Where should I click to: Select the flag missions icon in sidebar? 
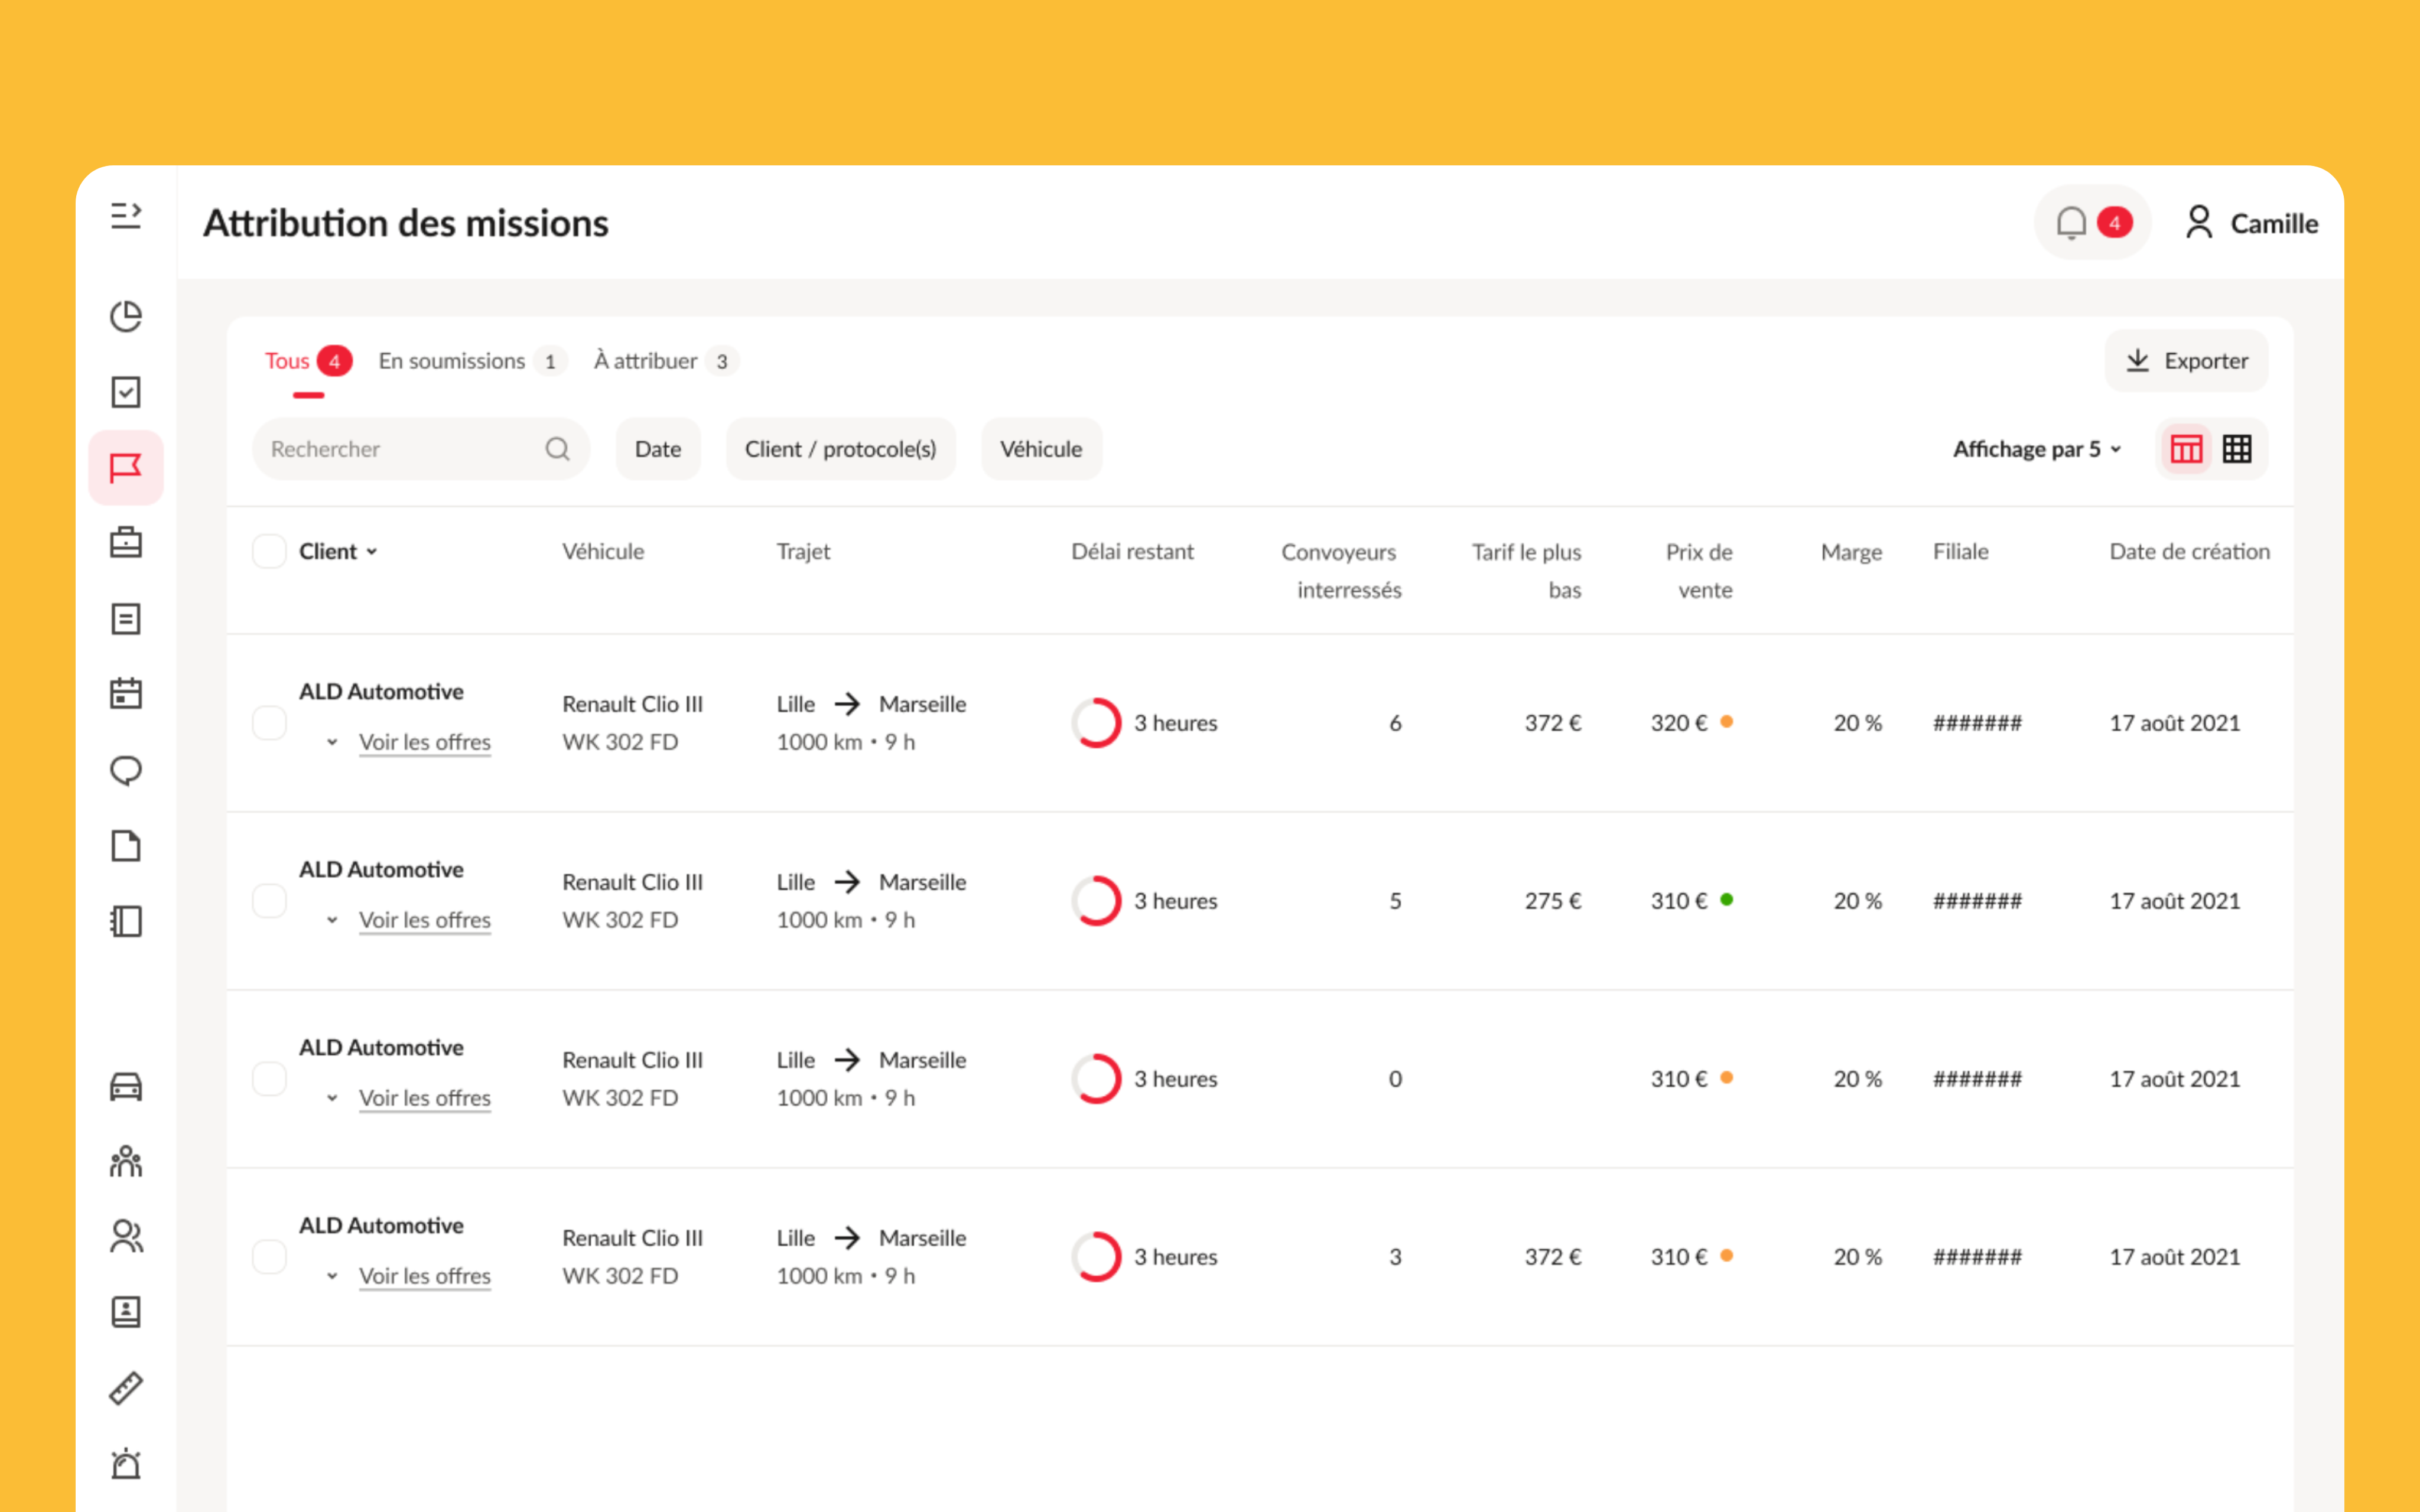pos(126,467)
